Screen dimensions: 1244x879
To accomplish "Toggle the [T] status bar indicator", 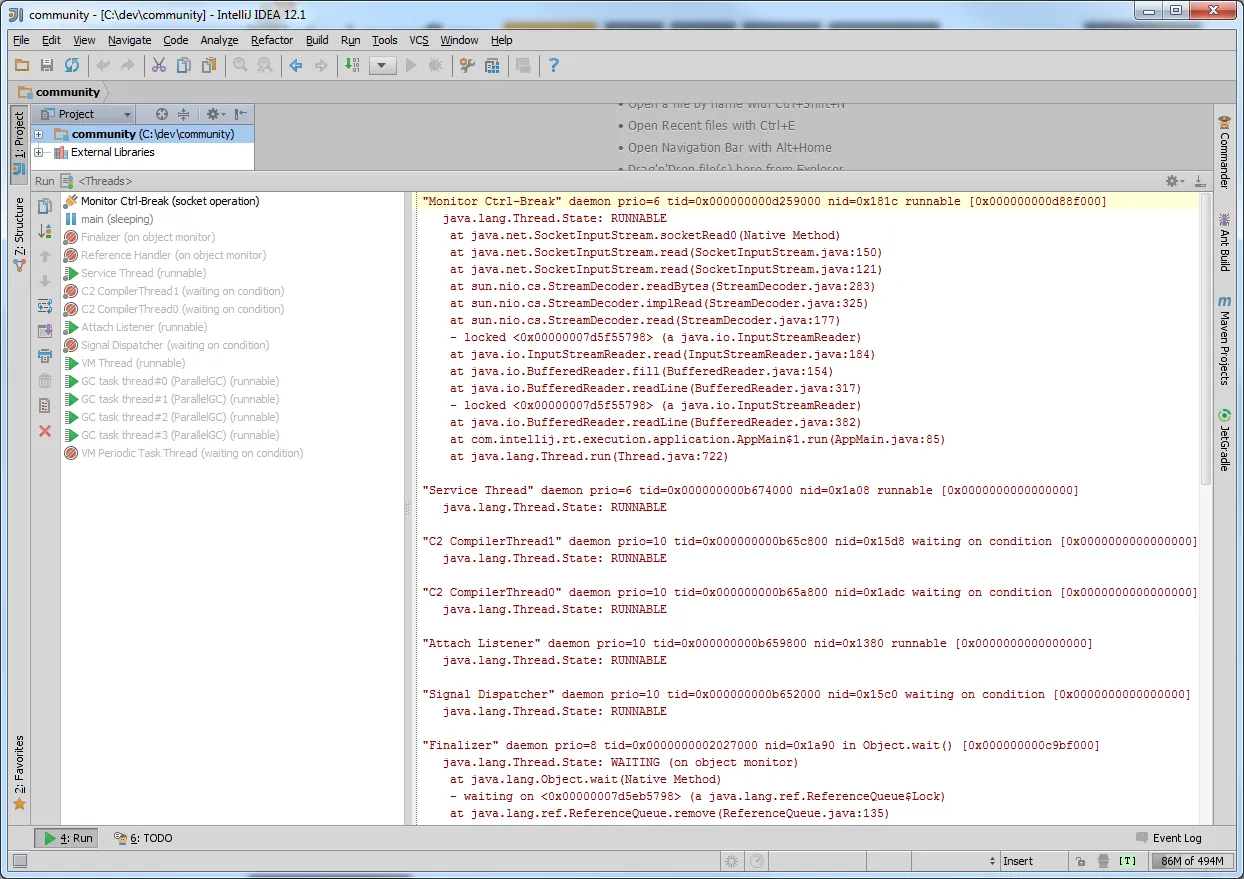I will 1128,861.
